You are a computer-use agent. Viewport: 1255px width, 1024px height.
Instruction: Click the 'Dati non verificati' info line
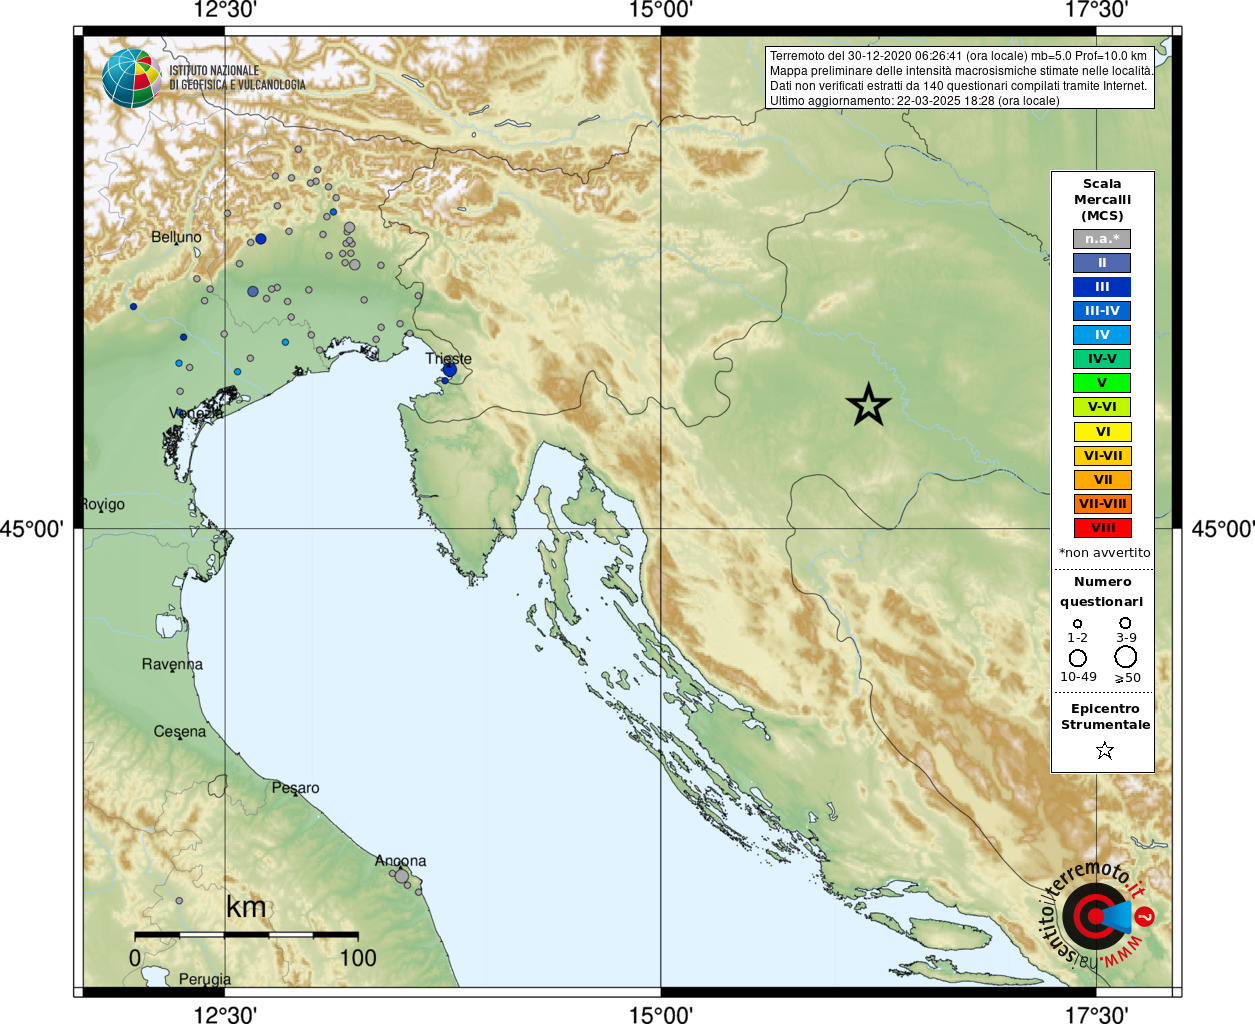958,86
